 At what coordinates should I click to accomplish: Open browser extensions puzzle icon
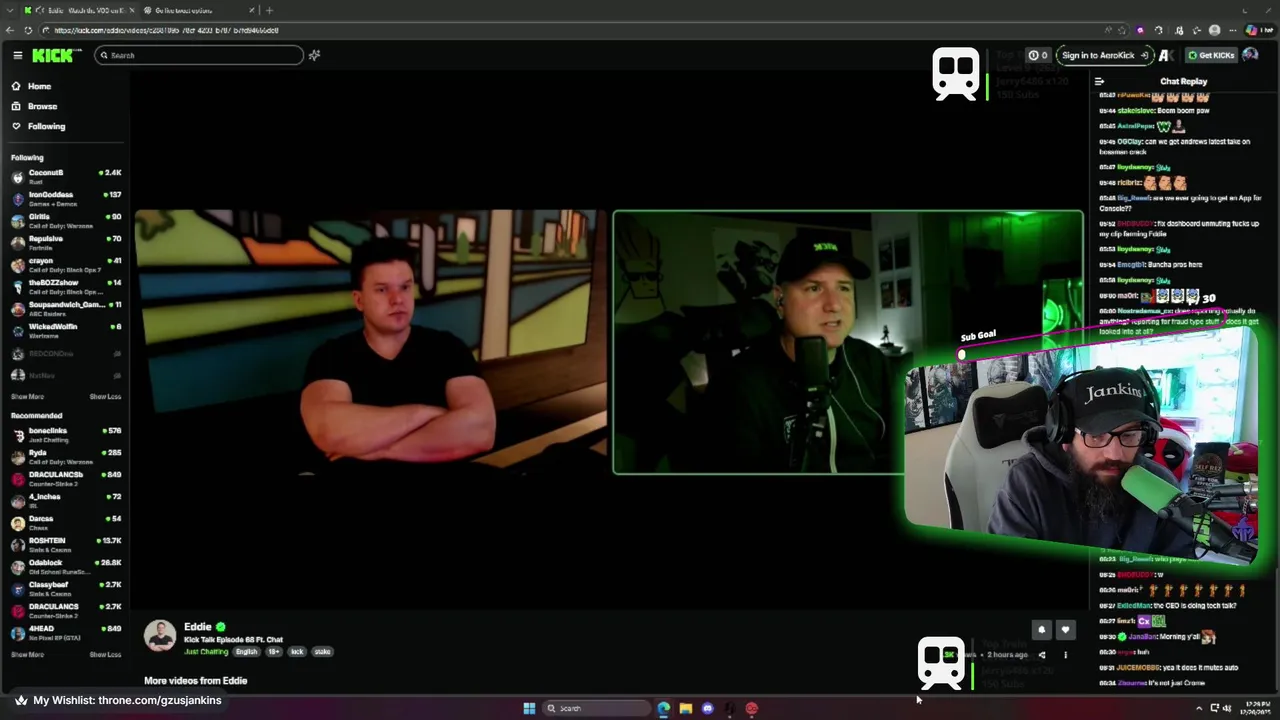pos(1158,30)
